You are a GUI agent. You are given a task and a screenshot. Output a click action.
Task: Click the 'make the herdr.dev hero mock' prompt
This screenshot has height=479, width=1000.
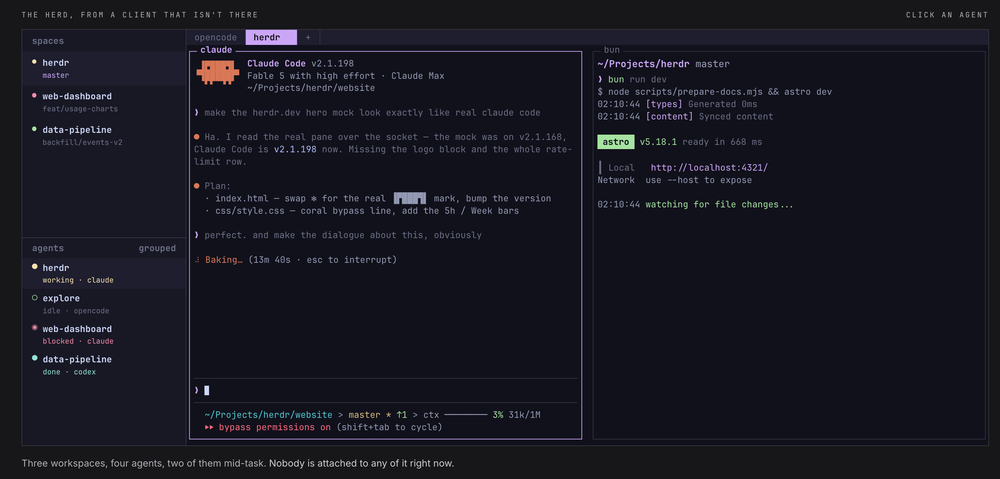coord(367,112)
